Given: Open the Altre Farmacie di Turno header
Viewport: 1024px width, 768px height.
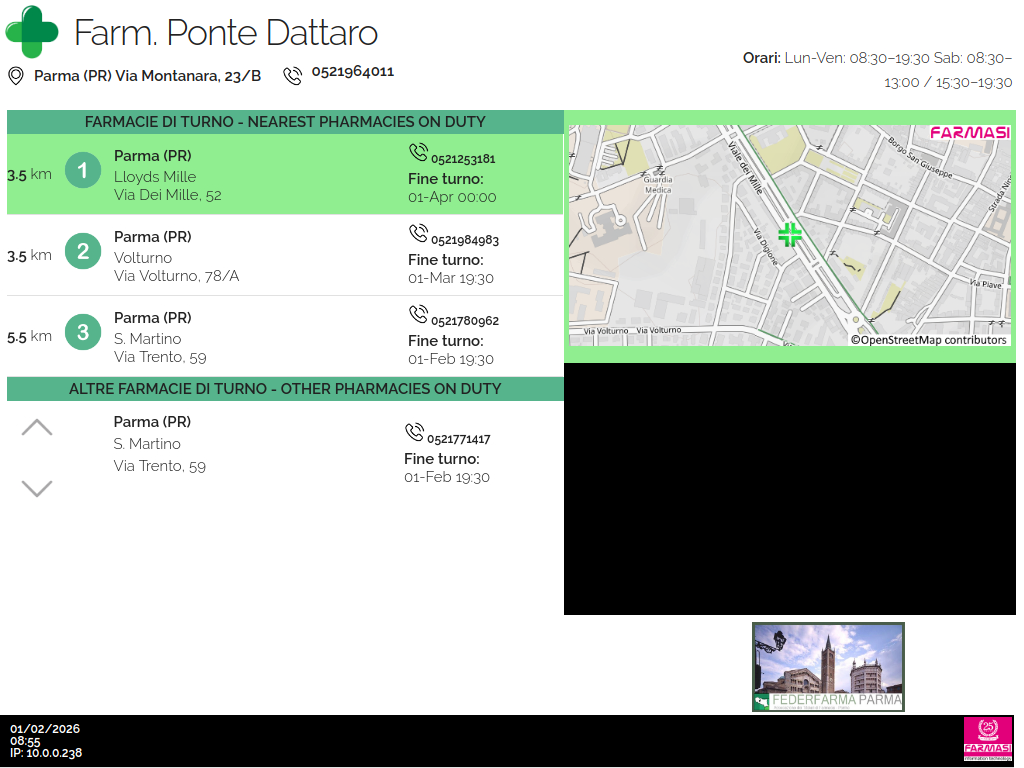Looking at the screenshot, I should coord(285,389).
